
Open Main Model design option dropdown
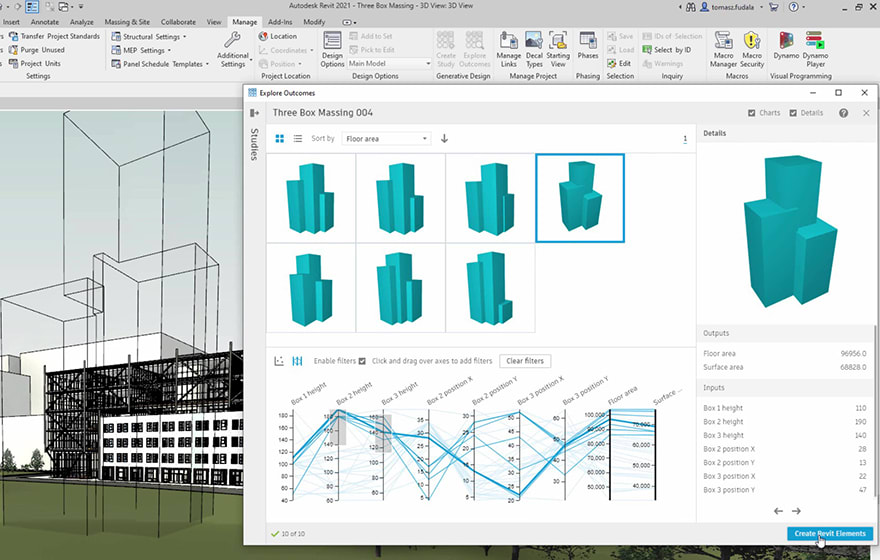(389, 63)
